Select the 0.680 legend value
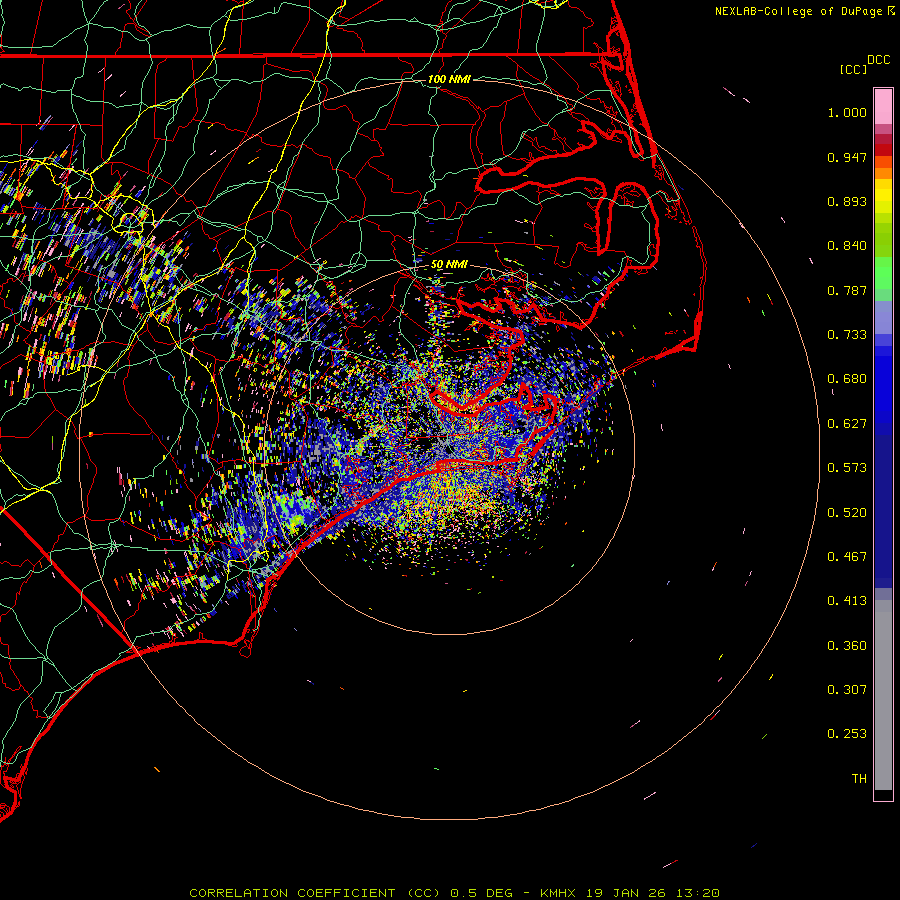 pos(847,379)
